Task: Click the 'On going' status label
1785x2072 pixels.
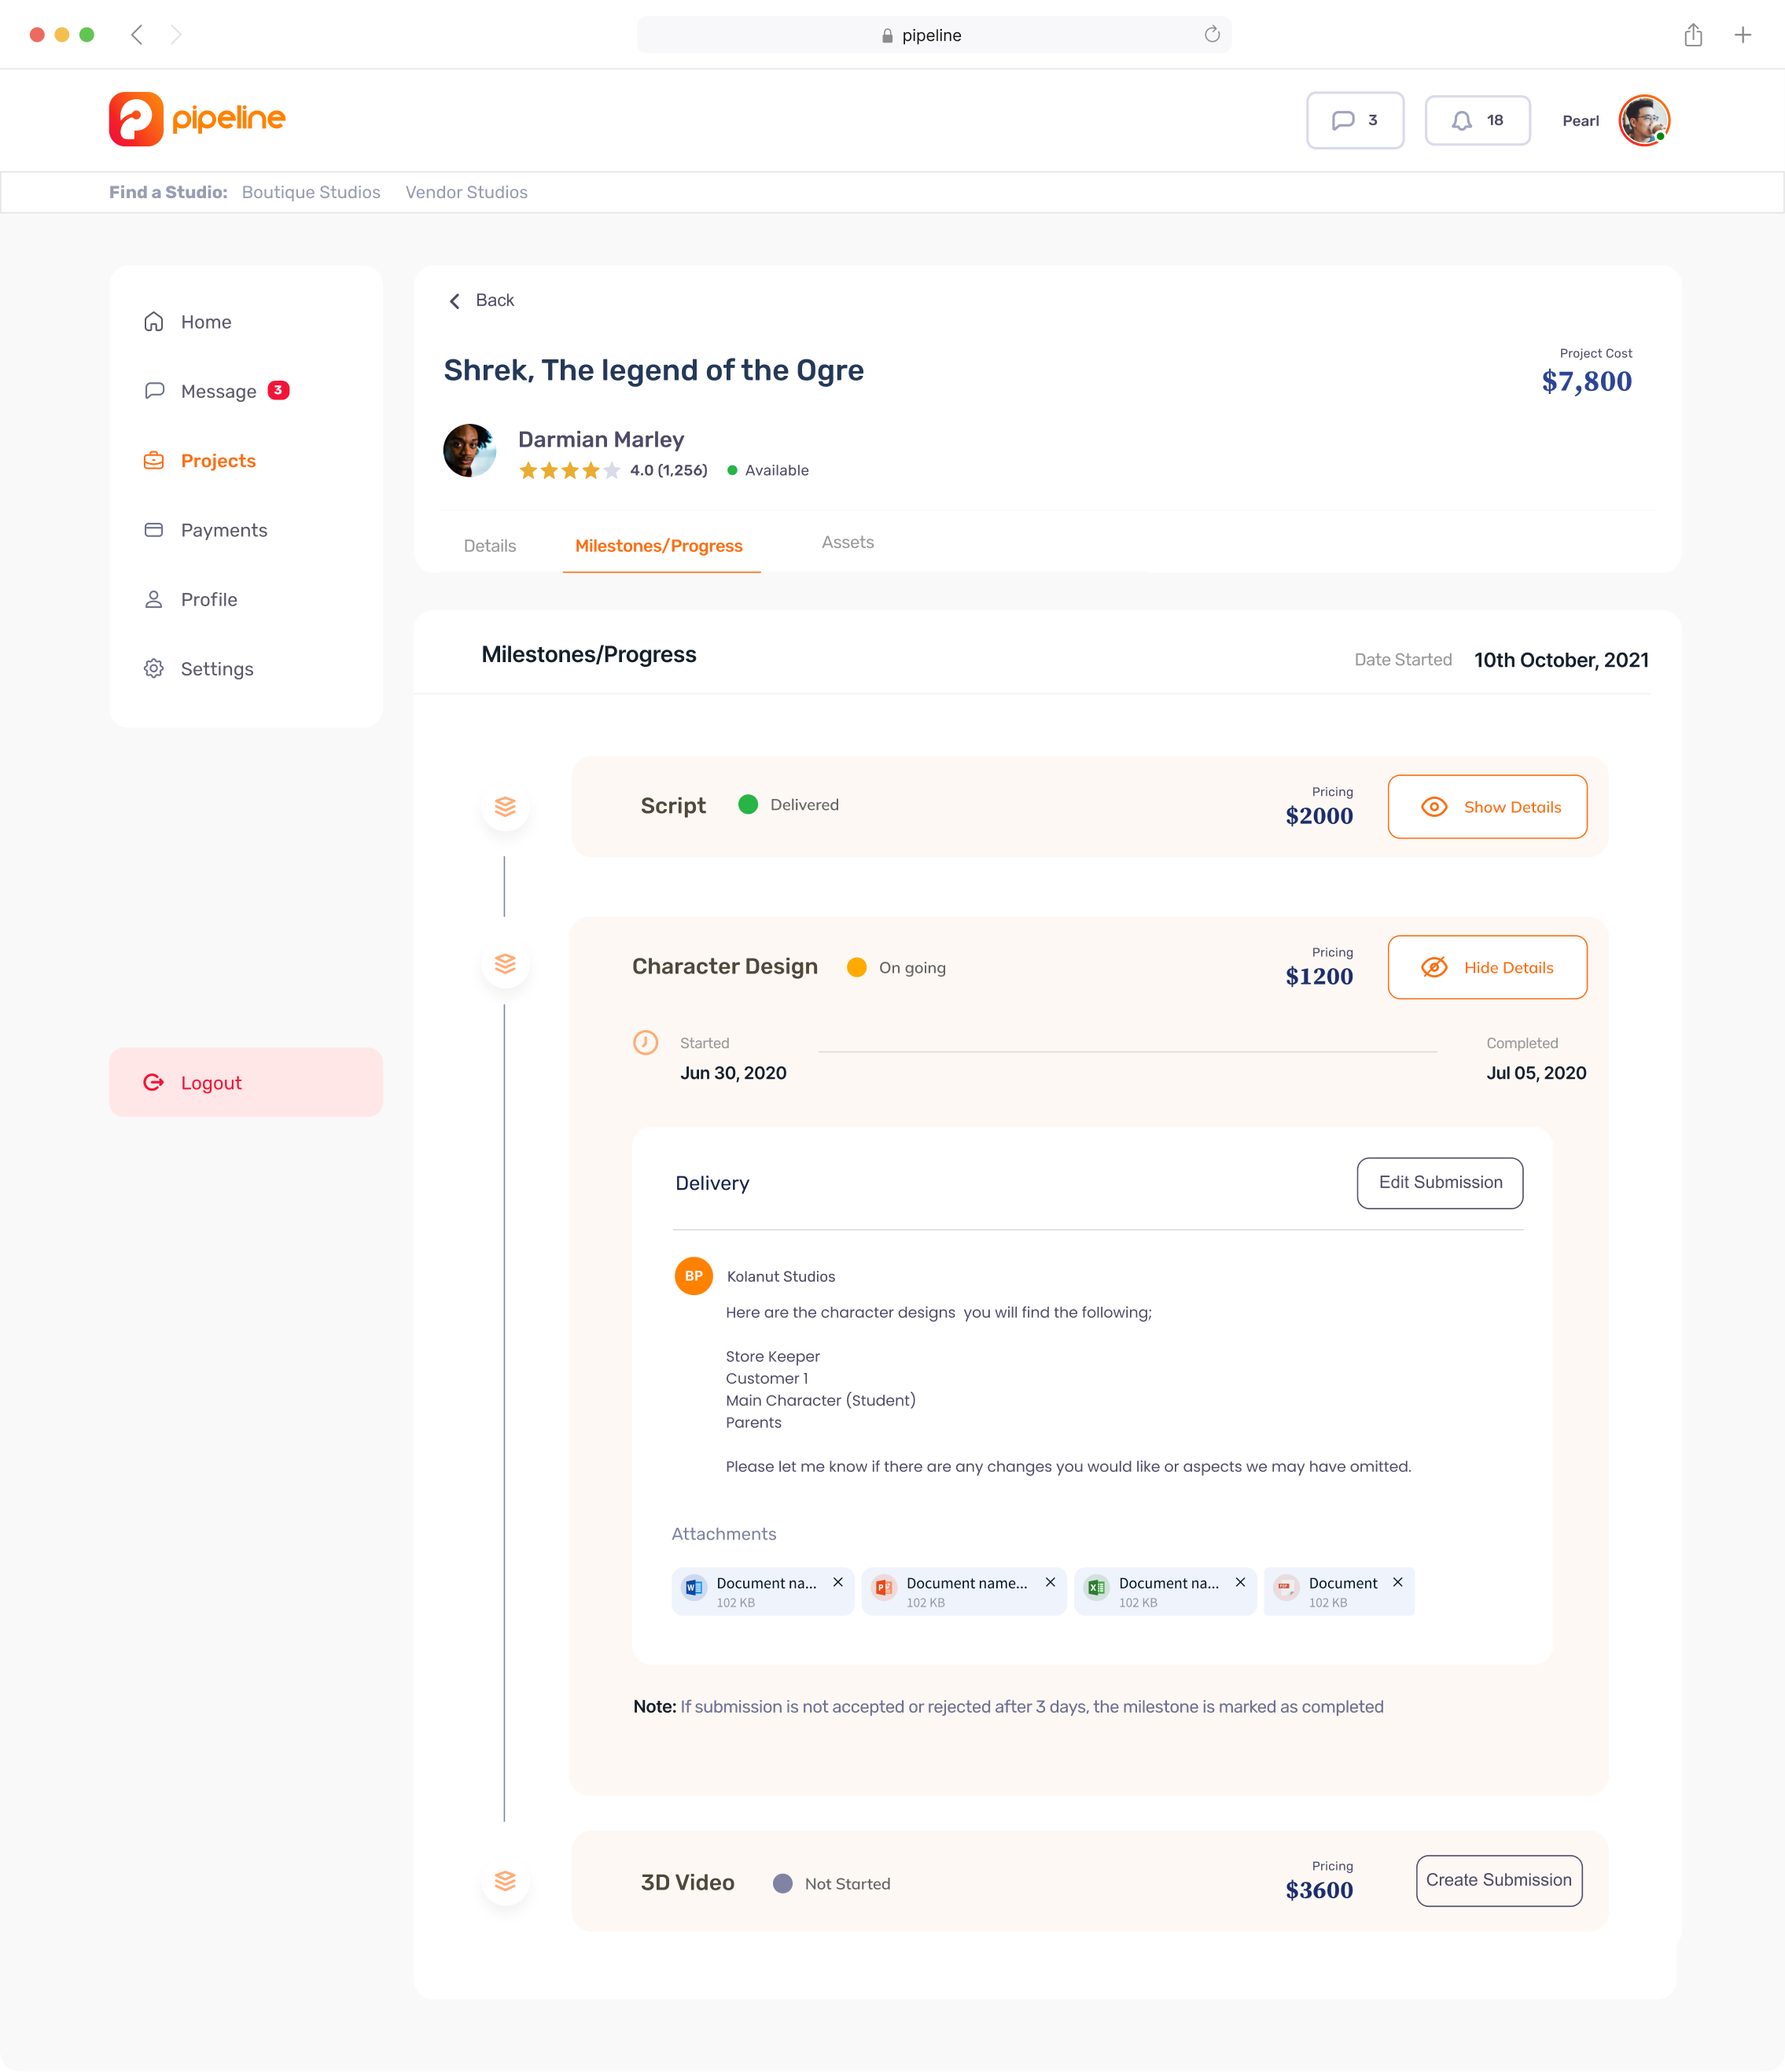Action: pyautogui.click(x=912, y=968)
